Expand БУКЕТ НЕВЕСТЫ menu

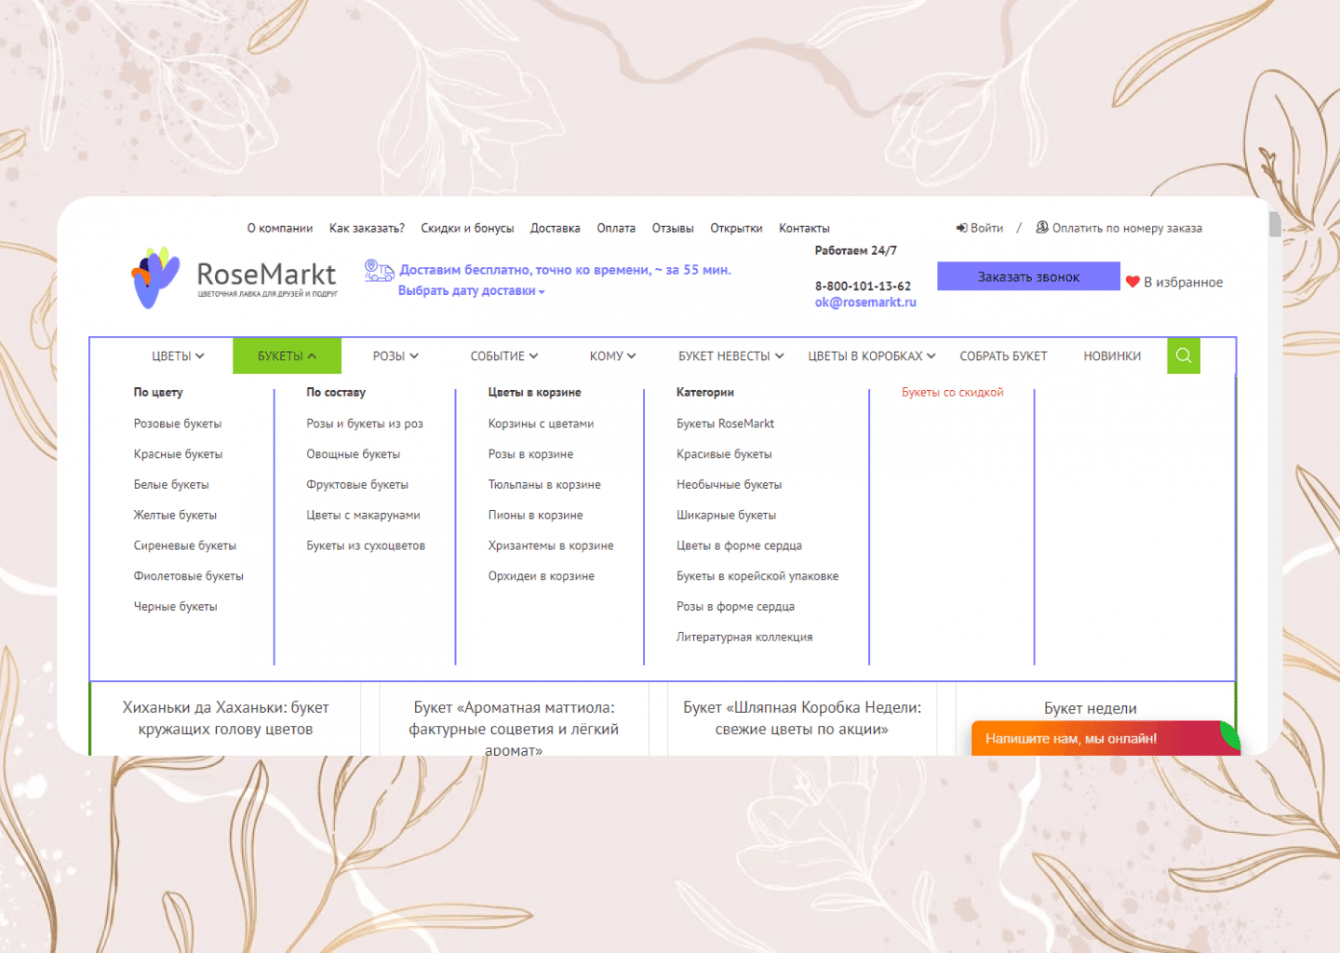coord(731,356)
